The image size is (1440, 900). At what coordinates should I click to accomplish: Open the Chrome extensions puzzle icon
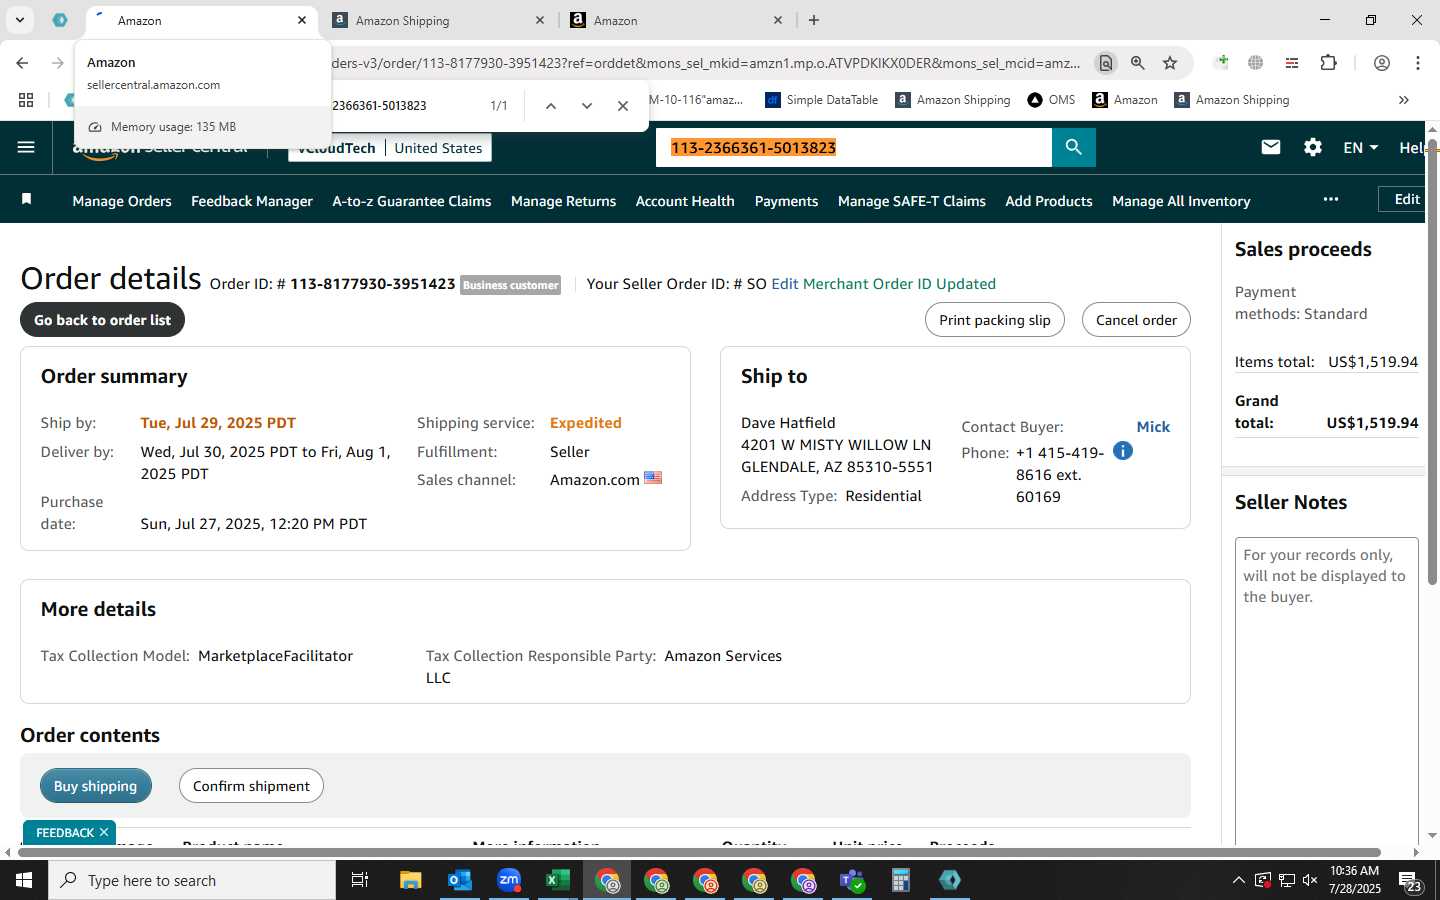[1328, 63]
